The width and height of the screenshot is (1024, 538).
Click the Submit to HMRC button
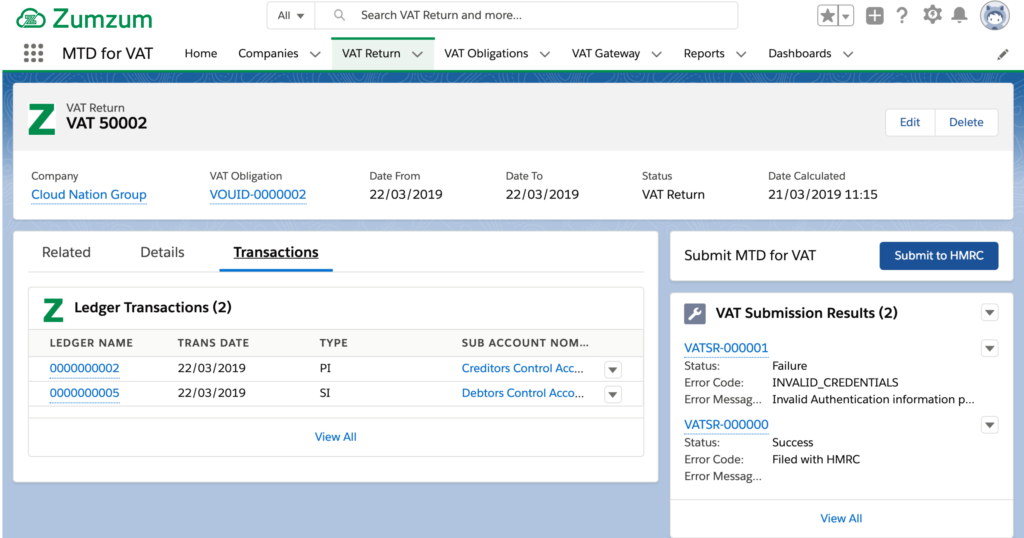[938, 255]
